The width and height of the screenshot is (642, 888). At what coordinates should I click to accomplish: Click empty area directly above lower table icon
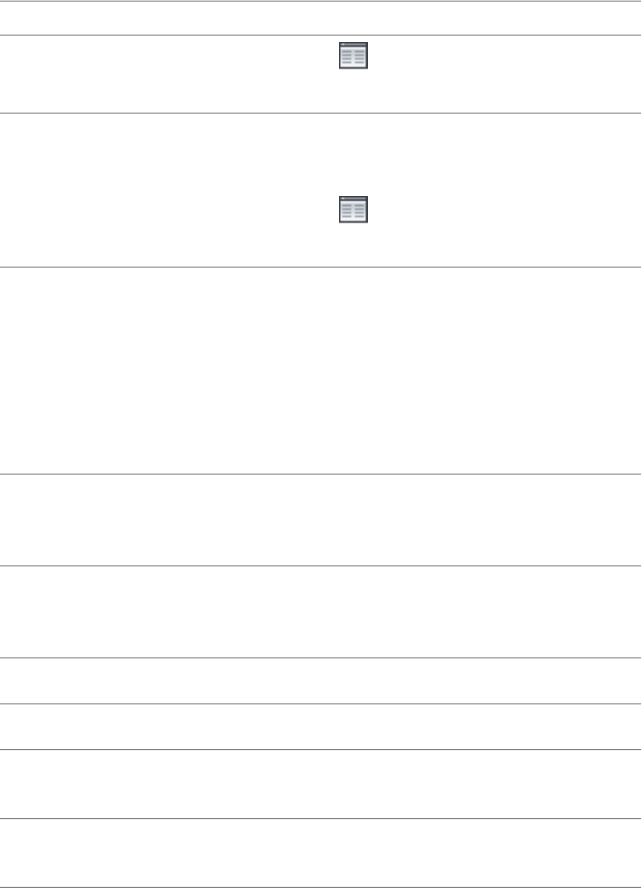coord(354,150)
